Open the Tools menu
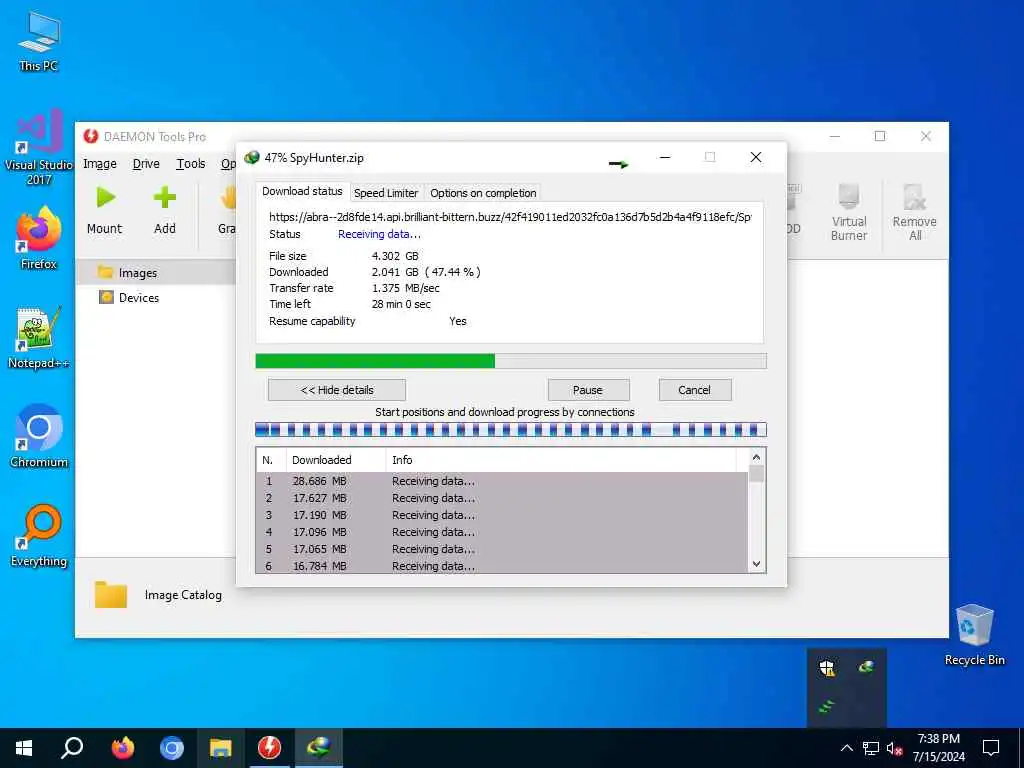This screenshot has height=768, width=1024. (191, 164)
